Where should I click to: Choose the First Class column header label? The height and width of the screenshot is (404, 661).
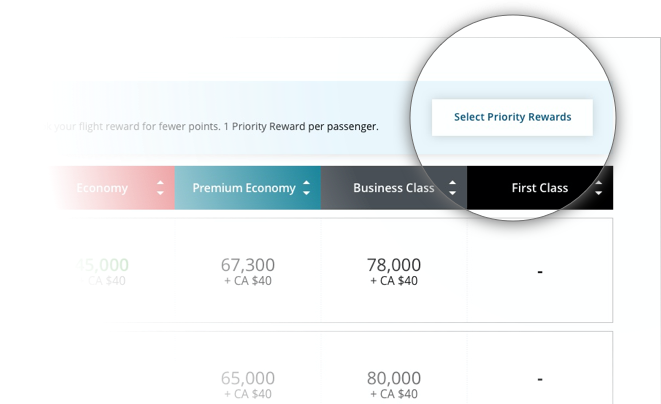point(539,188)
